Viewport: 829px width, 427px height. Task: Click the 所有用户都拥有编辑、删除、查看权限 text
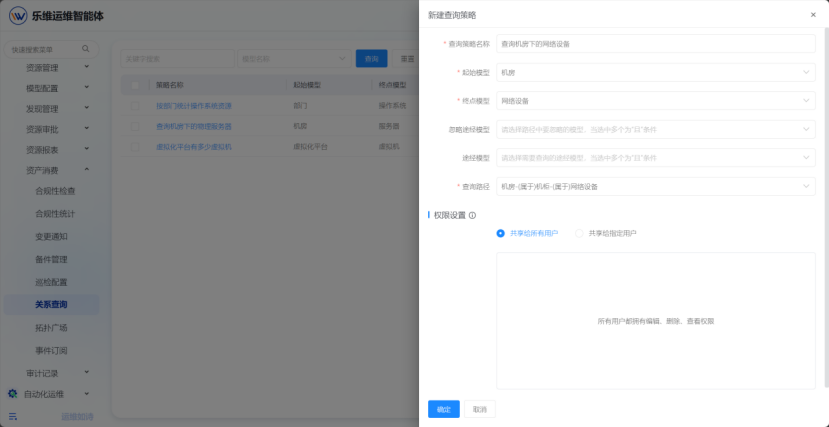656,321
